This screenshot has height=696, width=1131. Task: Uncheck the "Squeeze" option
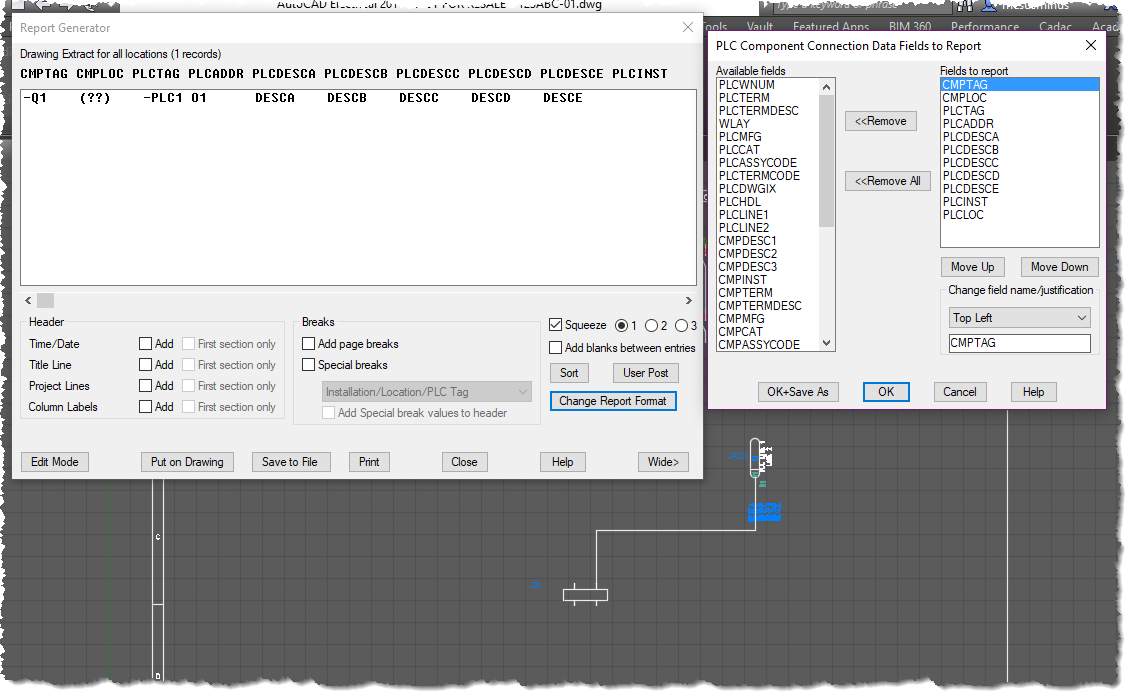click(554, 324)
